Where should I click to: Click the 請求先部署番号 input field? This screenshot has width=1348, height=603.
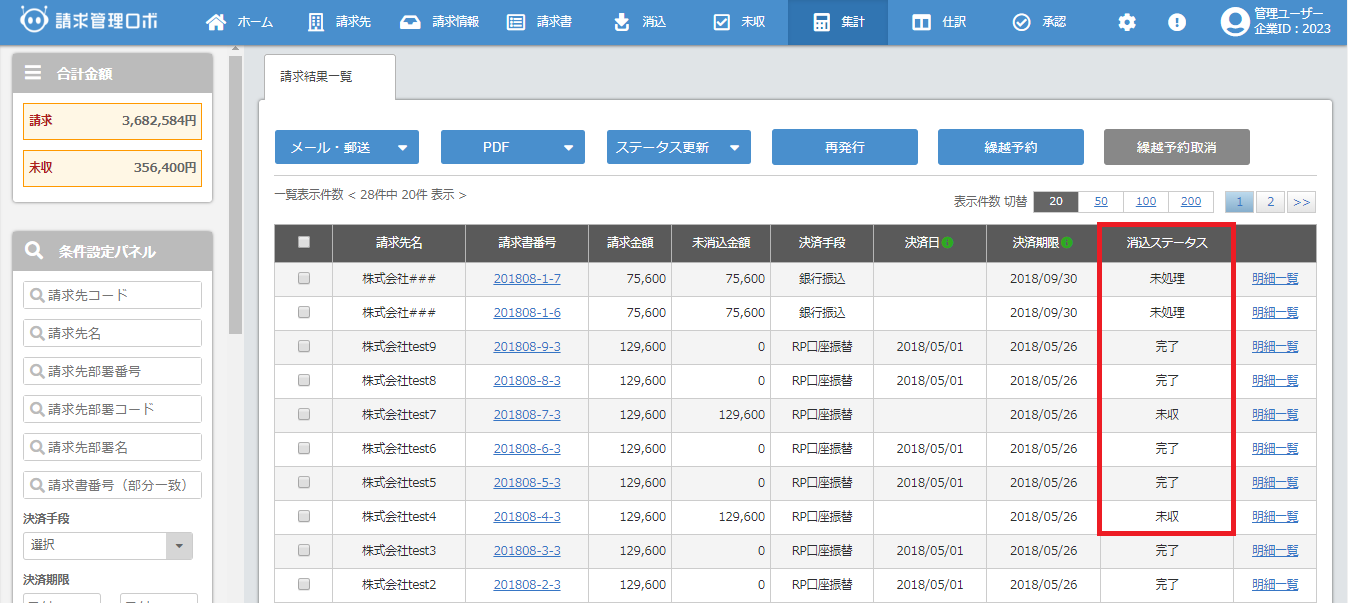[112, 371]
